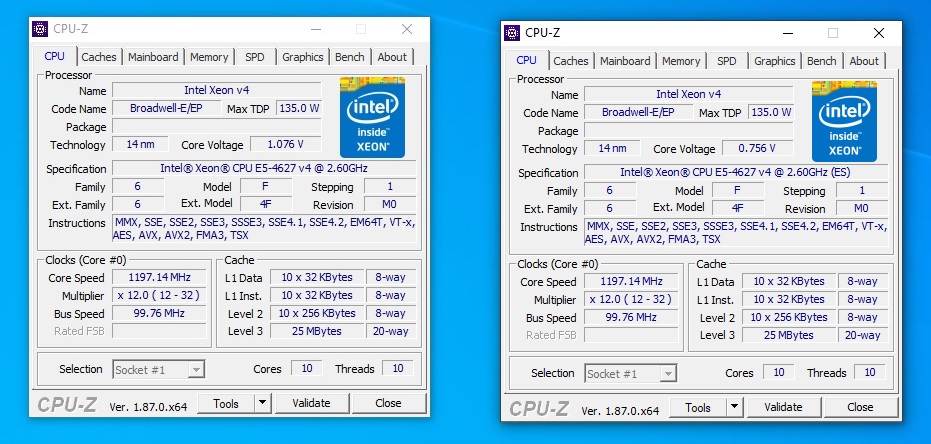This screenshot has width=931, height=444.
Task: Click Tools button in left CPU-Z window
Action: [x=226, y=403]
